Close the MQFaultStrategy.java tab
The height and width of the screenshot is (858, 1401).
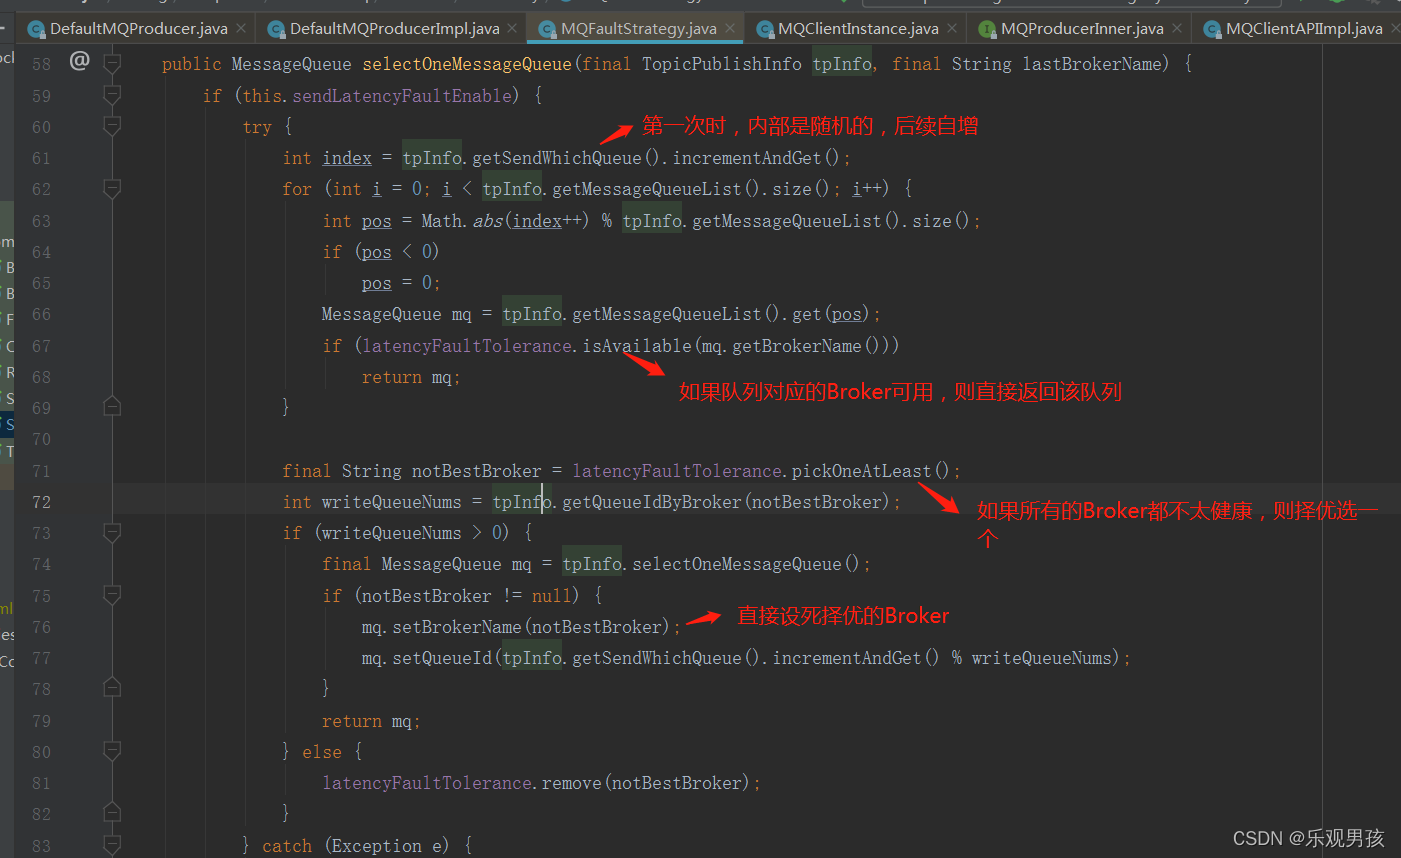(x=729, y=28)
